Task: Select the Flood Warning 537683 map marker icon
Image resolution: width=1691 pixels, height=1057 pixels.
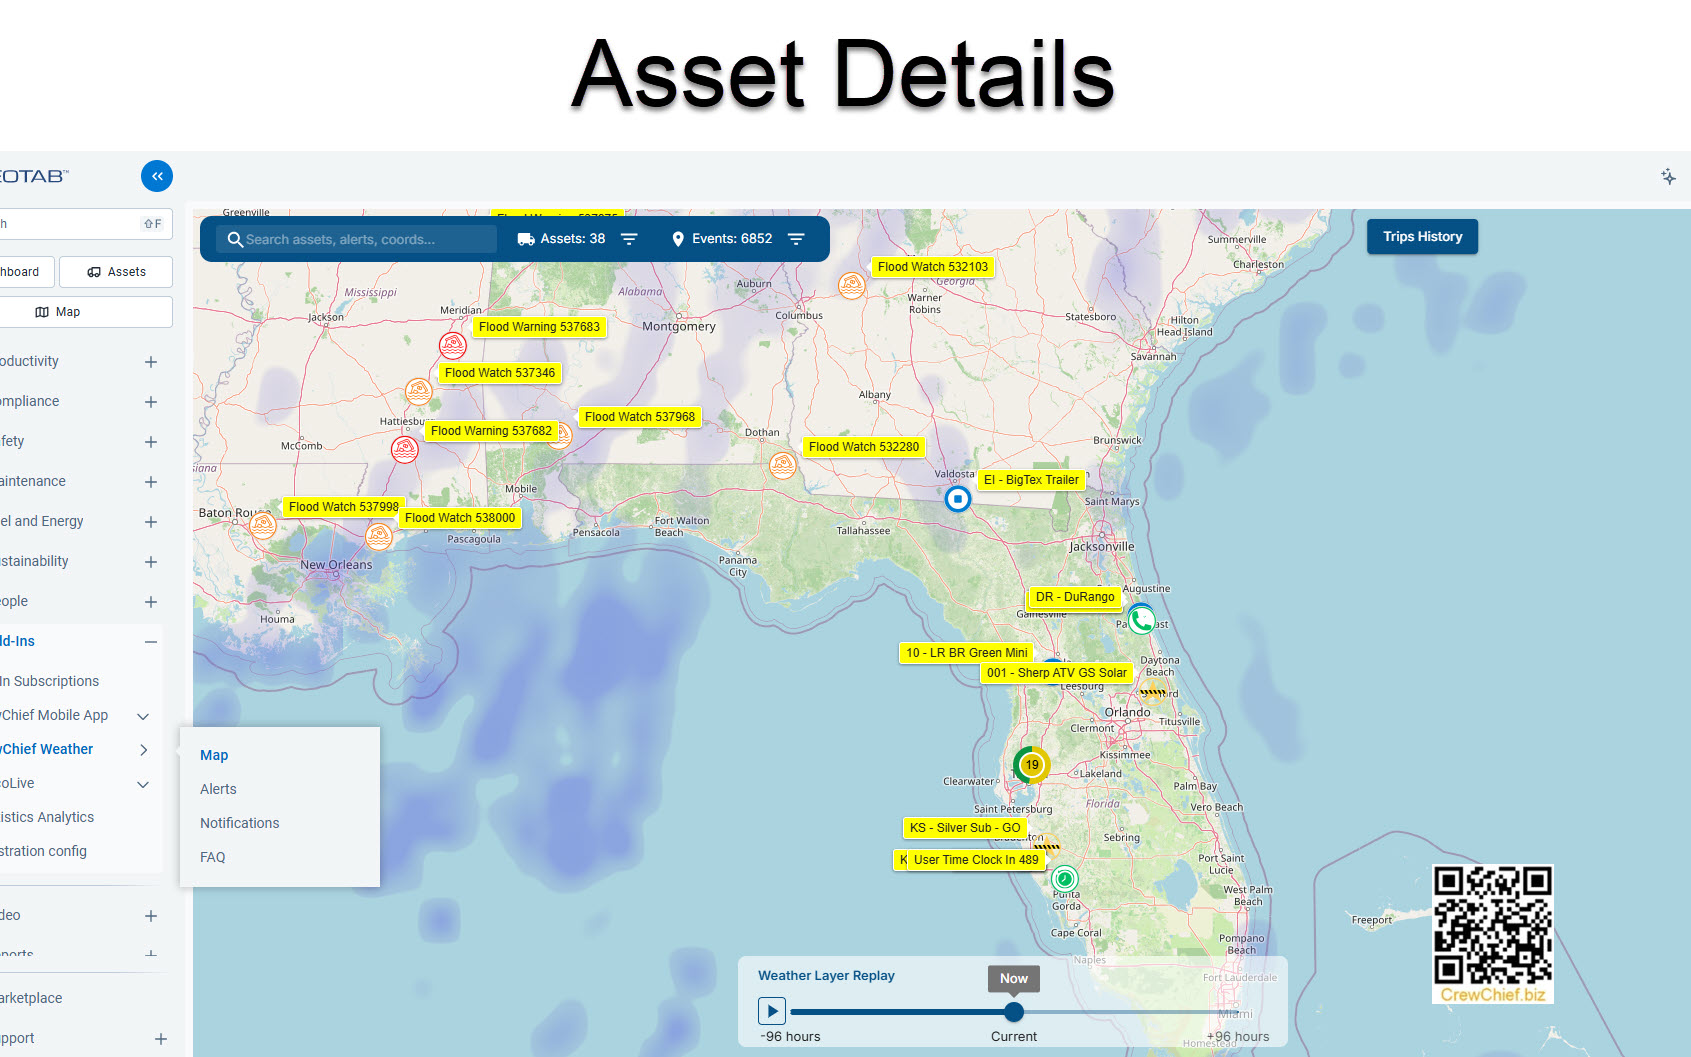Action: tap(453, 346)
